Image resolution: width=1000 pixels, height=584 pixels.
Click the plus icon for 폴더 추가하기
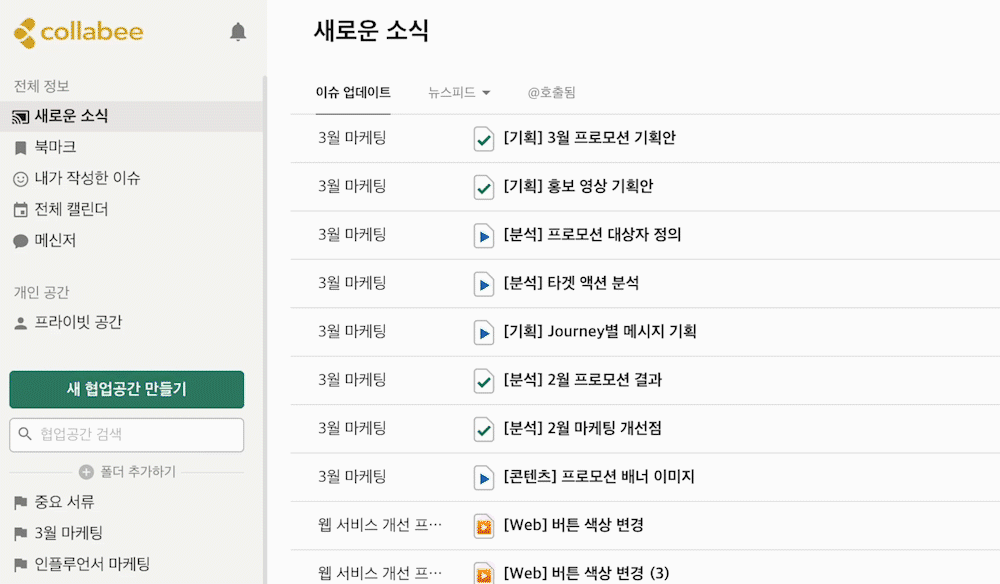tap(86, 472)
